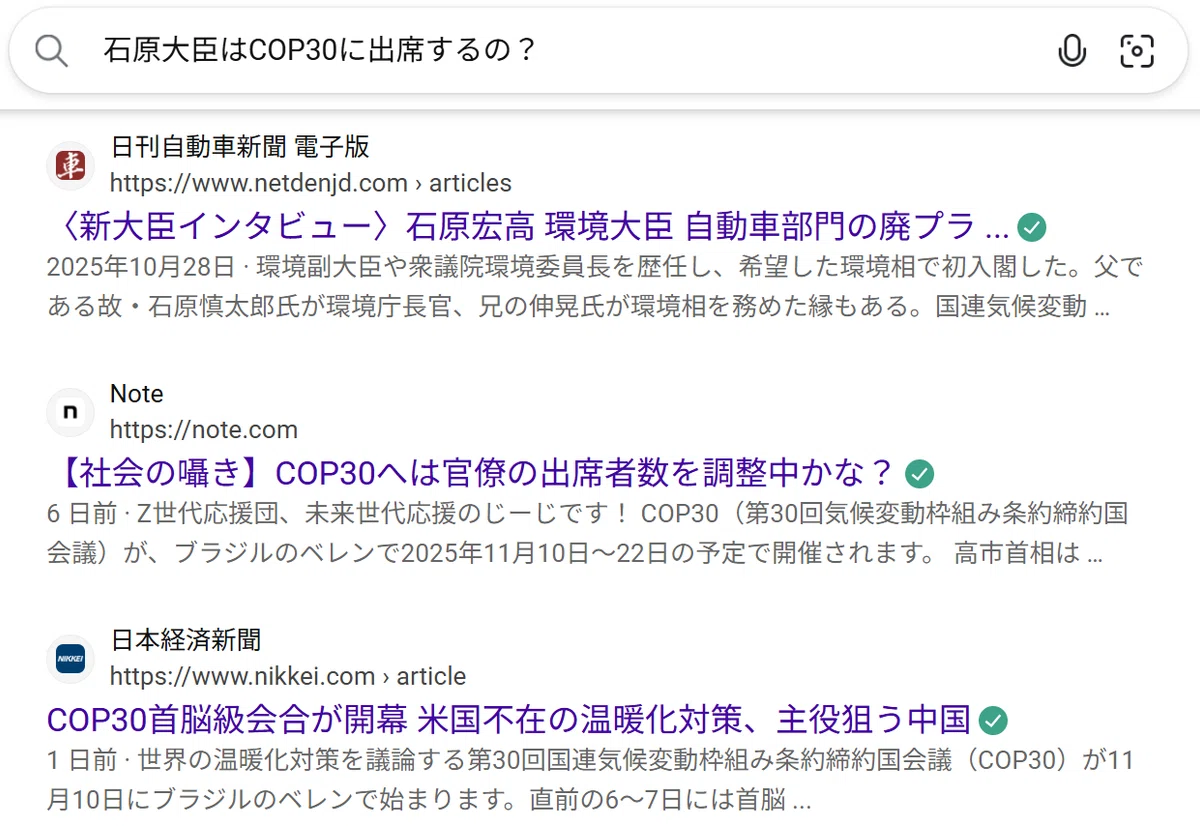Open the 【社会の囁き】COP30へは官僚の出席者数 result

pos(471,474)
